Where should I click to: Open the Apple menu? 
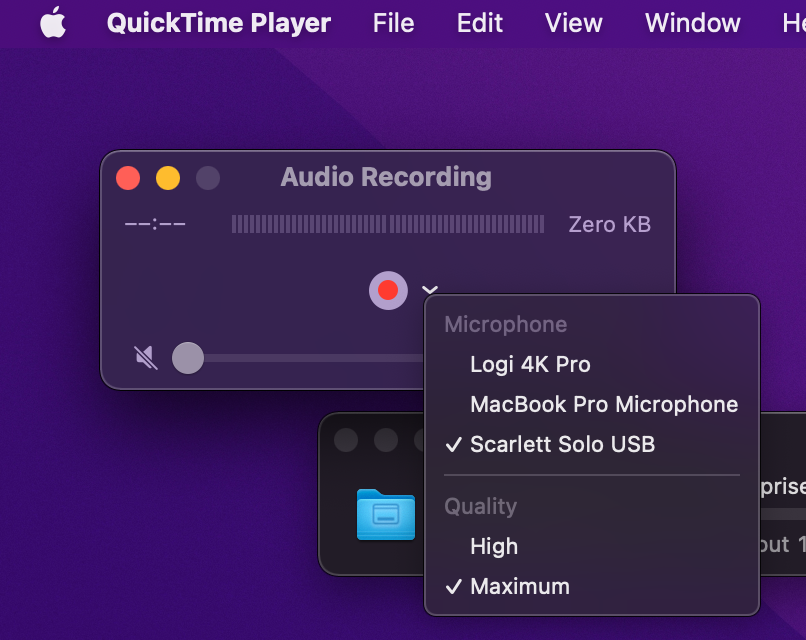(53, 23)
